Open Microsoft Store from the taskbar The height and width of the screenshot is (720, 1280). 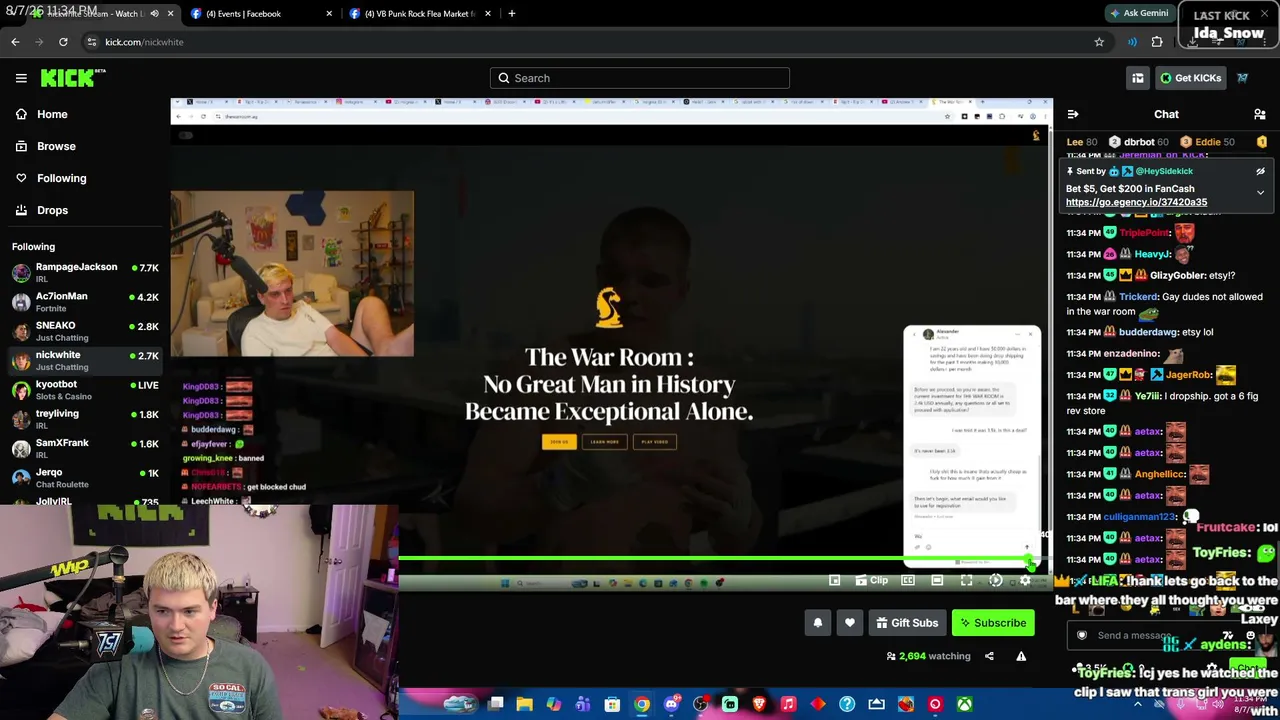pos(612,705)
